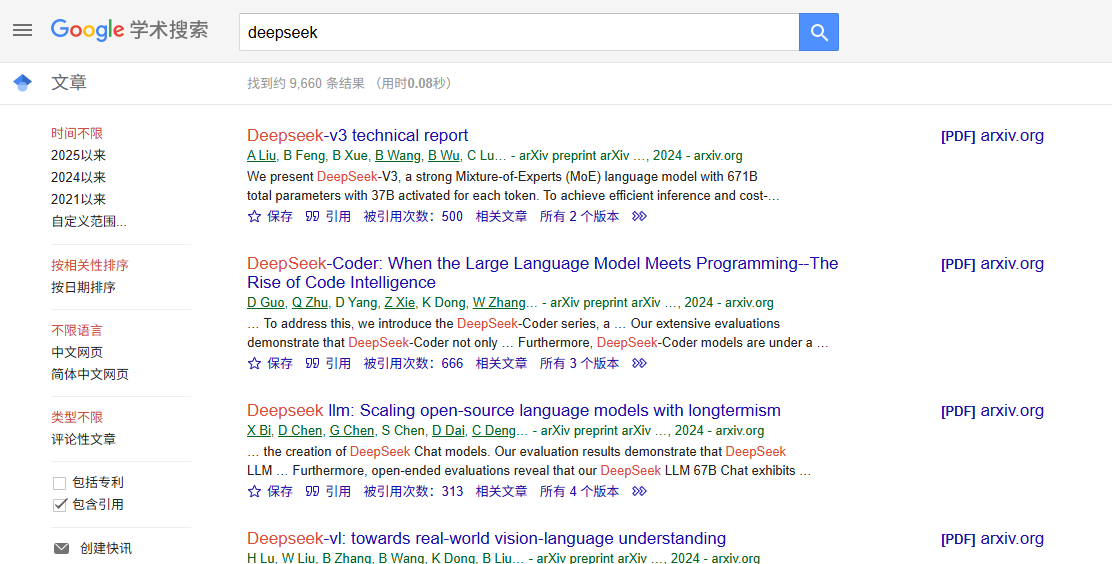Open the Deepseek-vl vision-language title
Image resolution: width=1112 pixels, height=564 pixels.
pyautogui.click(x=486, y=538)
